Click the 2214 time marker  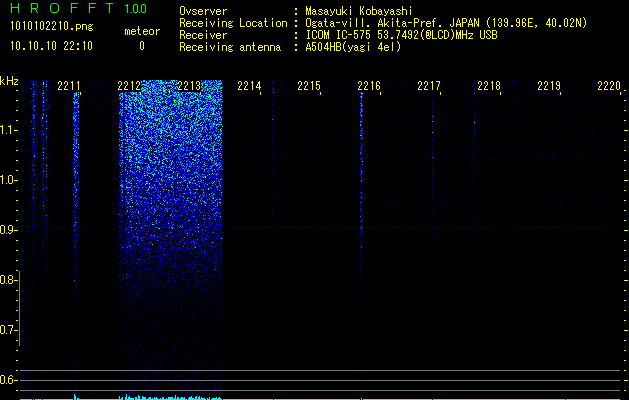[x=249, y=86]
